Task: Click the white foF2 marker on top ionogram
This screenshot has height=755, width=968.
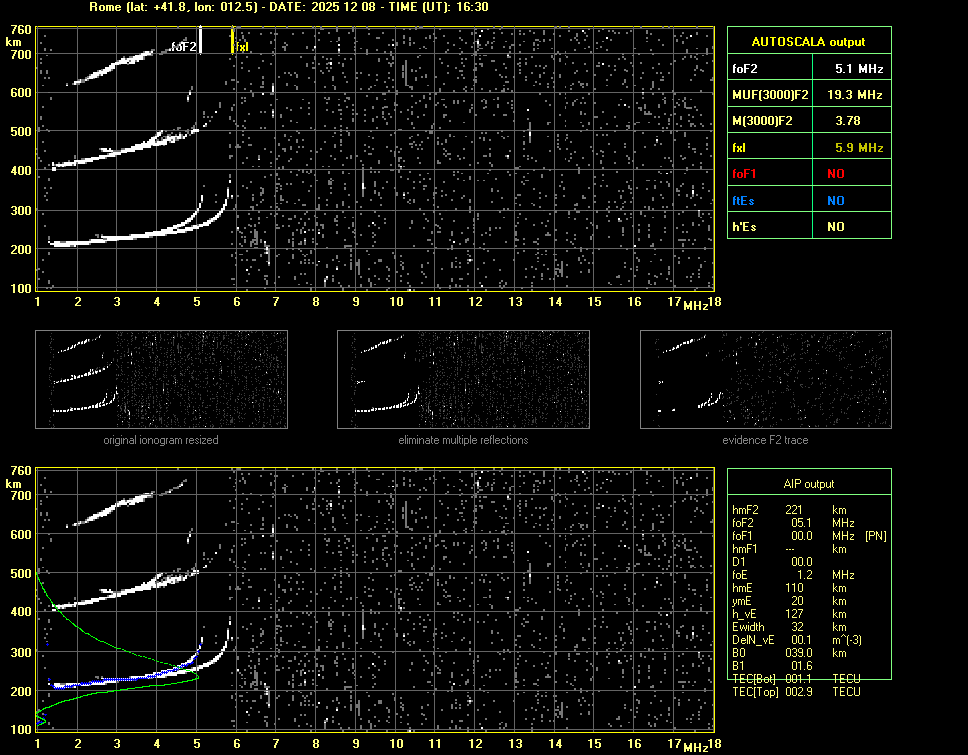Action: tap(200, 40)
